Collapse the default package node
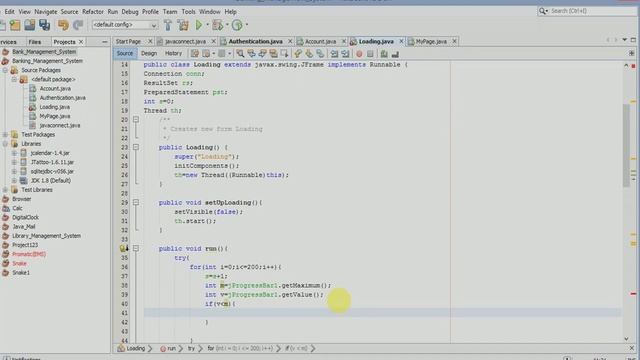 [14, 79]
